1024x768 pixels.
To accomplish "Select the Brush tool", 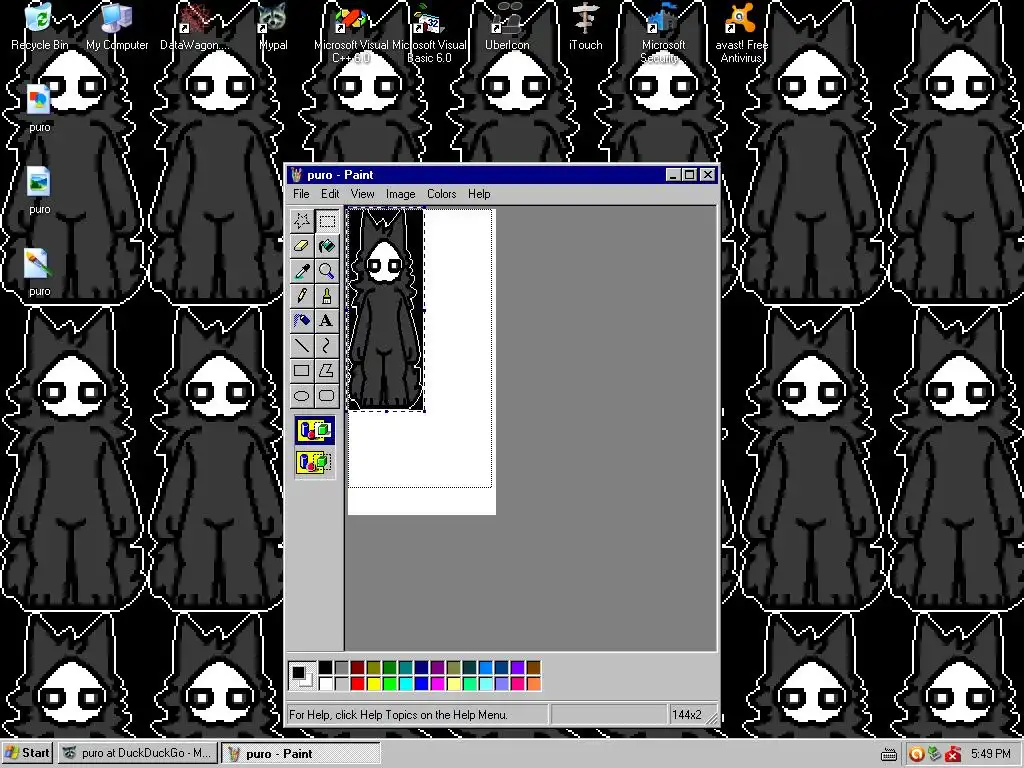I will (x=327, y=296).
